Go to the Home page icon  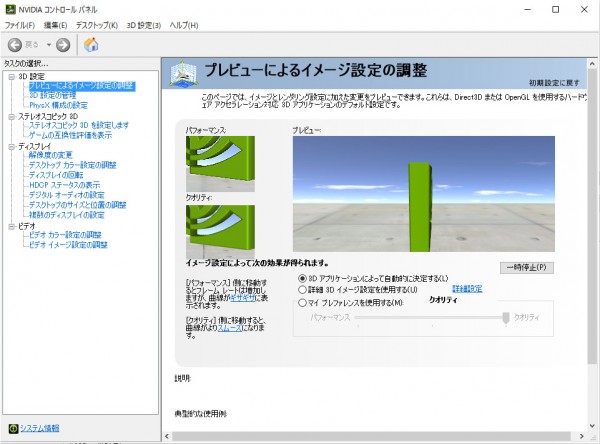coord(91,44)
